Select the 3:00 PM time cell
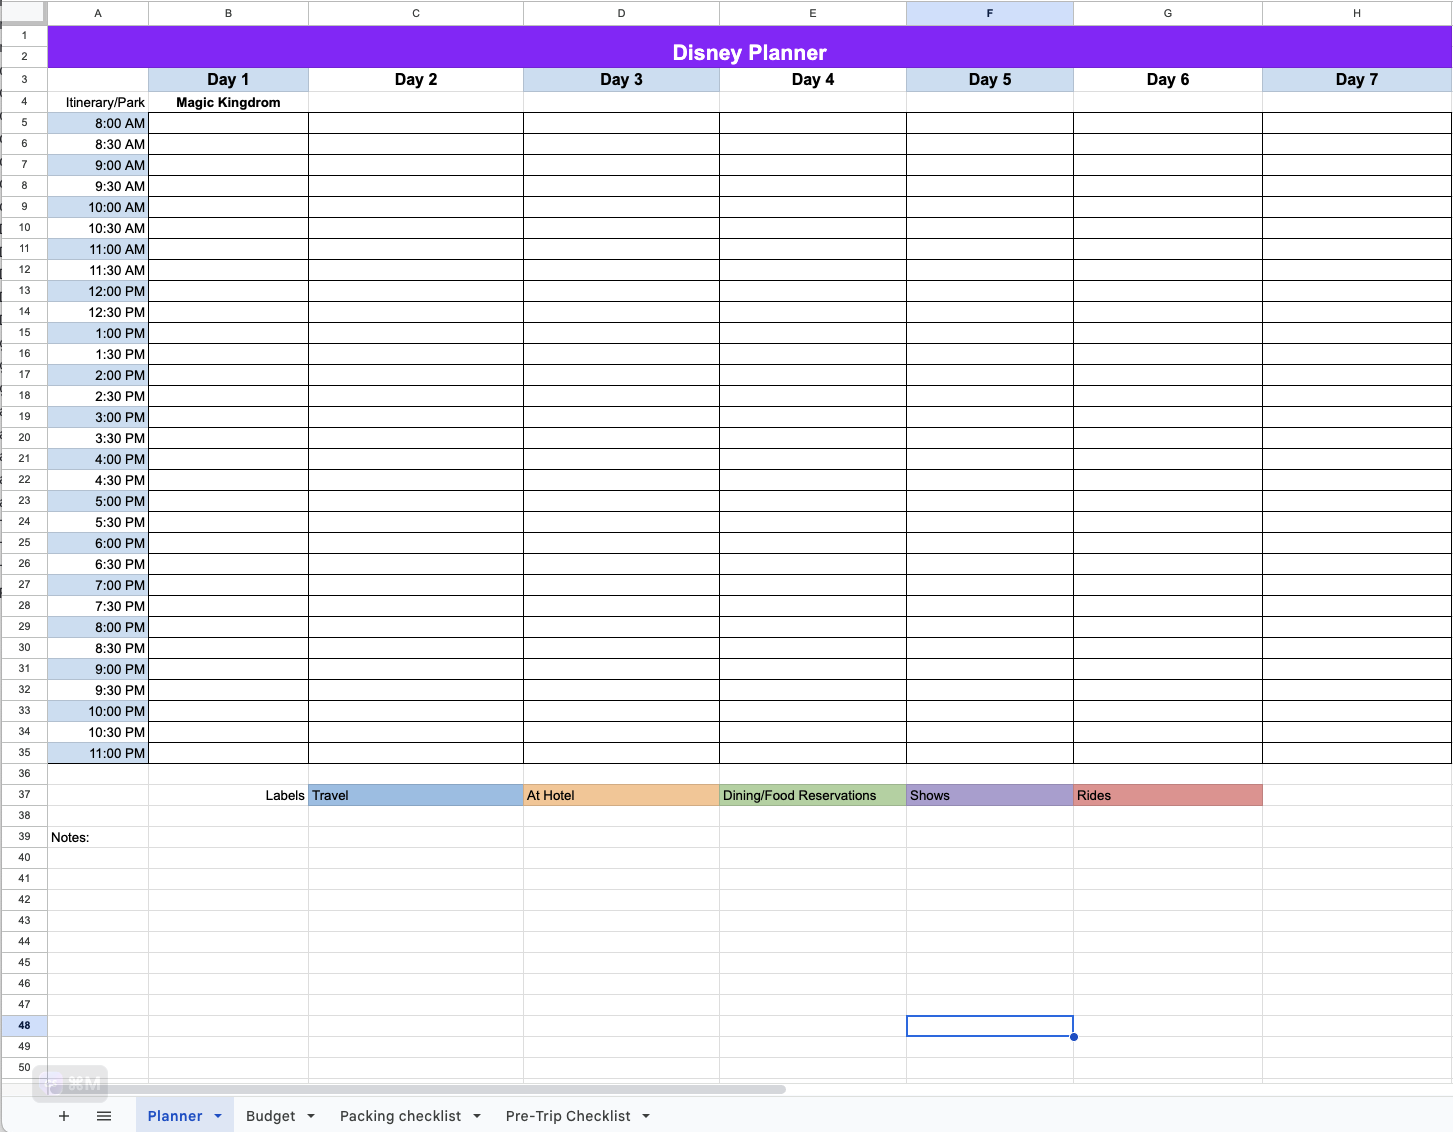The image size is (1453, 1132). 98,417
